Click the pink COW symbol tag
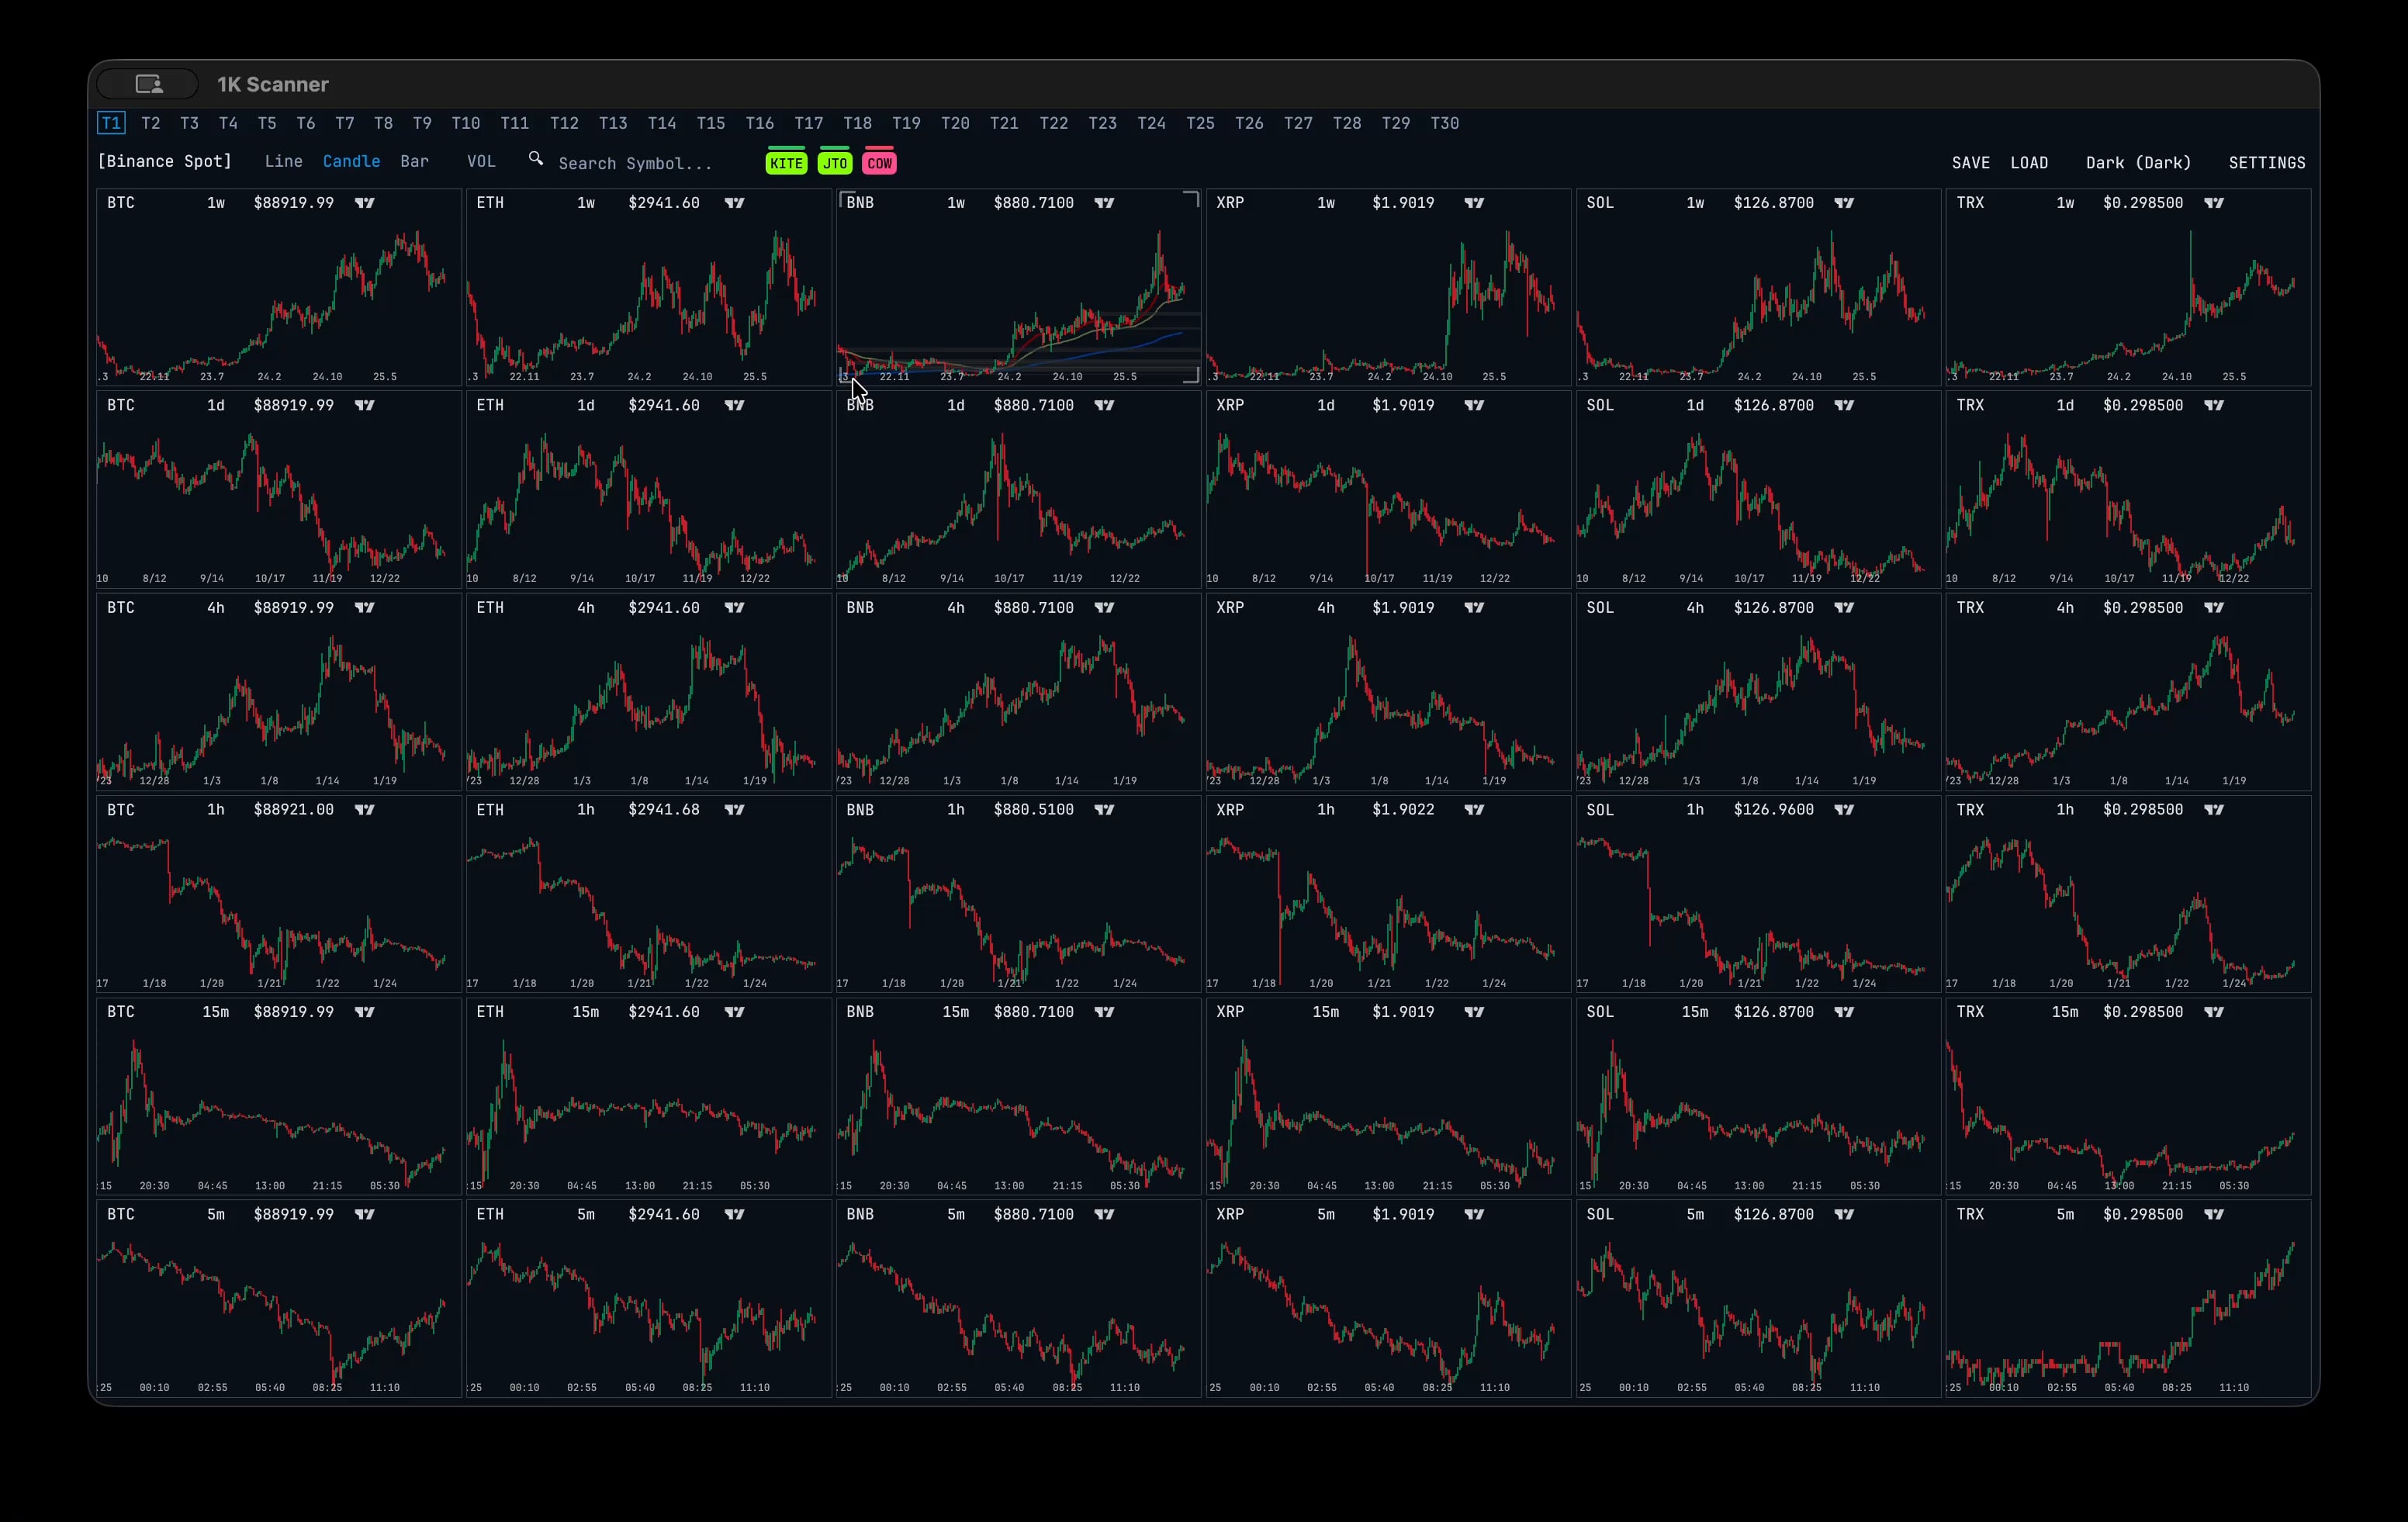2408x1522 pixels. [x=879, y=163]
